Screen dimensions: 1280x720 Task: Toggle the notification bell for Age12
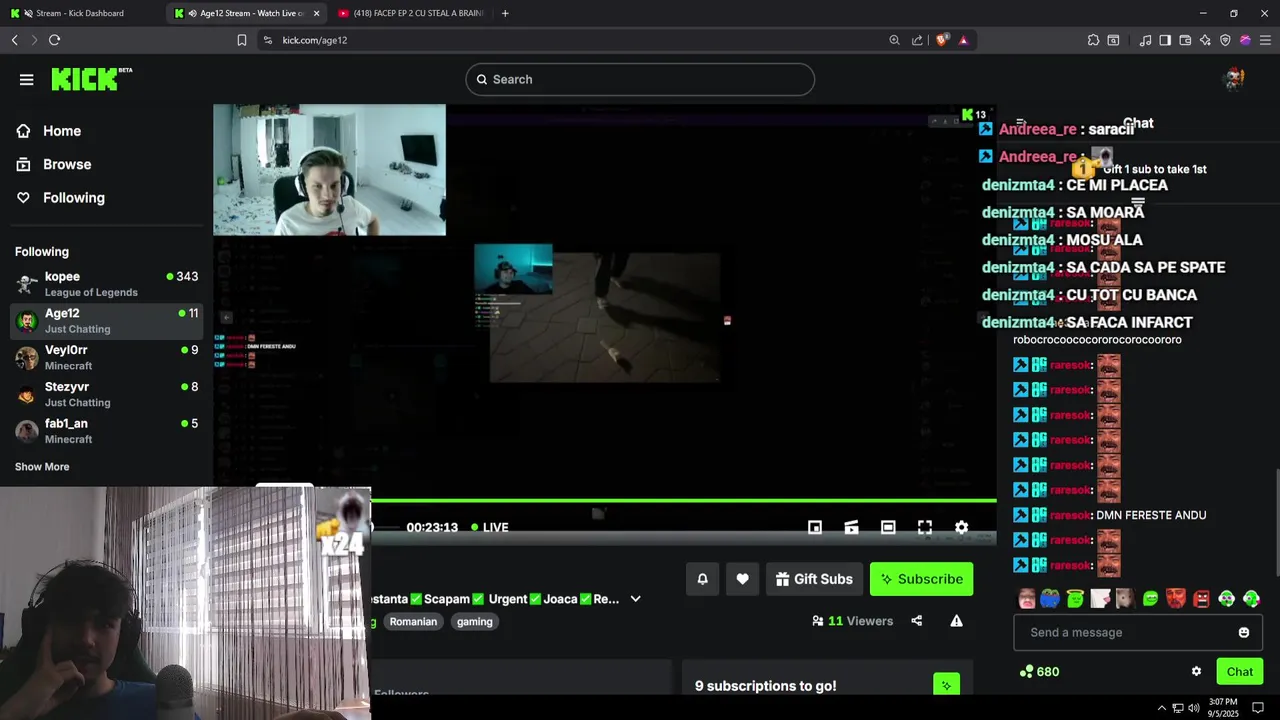pos(702,579)
